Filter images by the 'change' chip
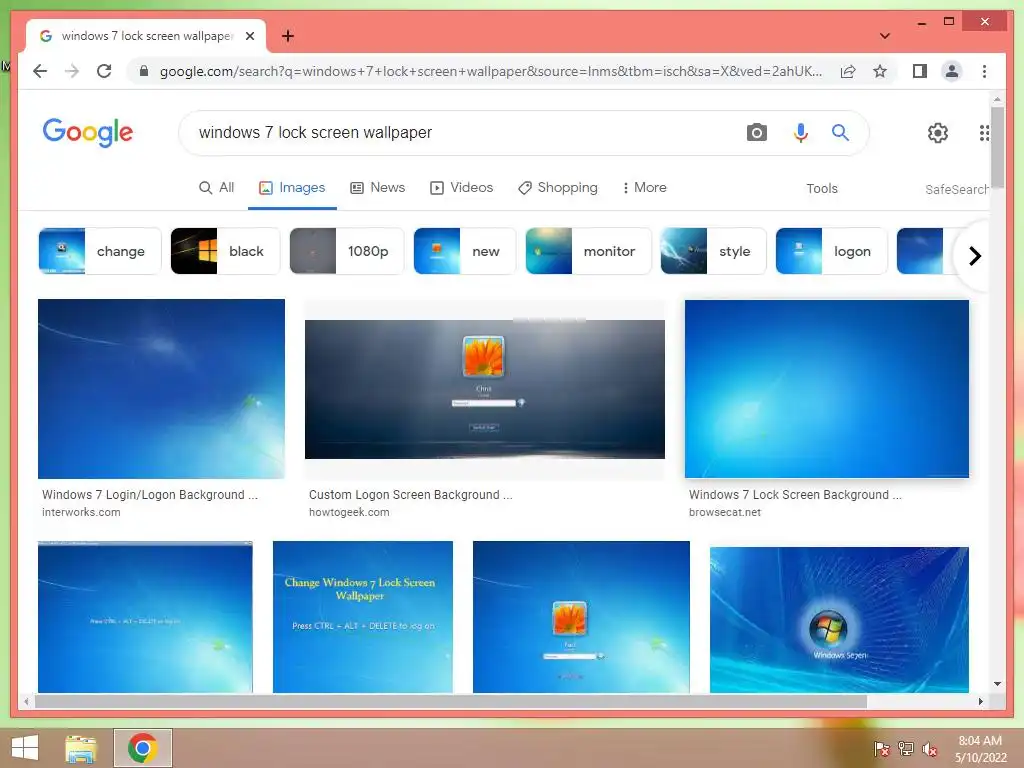 coord(100,251)
